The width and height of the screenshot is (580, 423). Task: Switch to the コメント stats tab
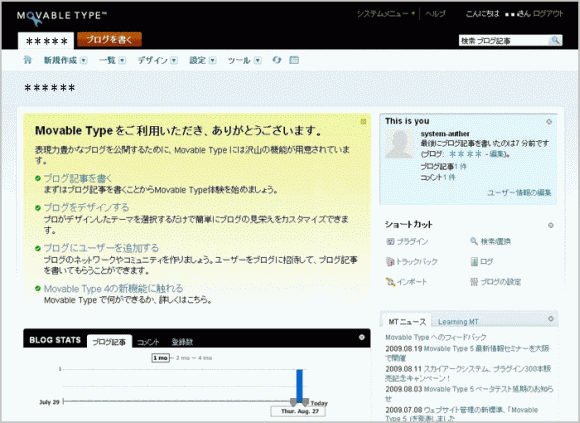point(148,342)
